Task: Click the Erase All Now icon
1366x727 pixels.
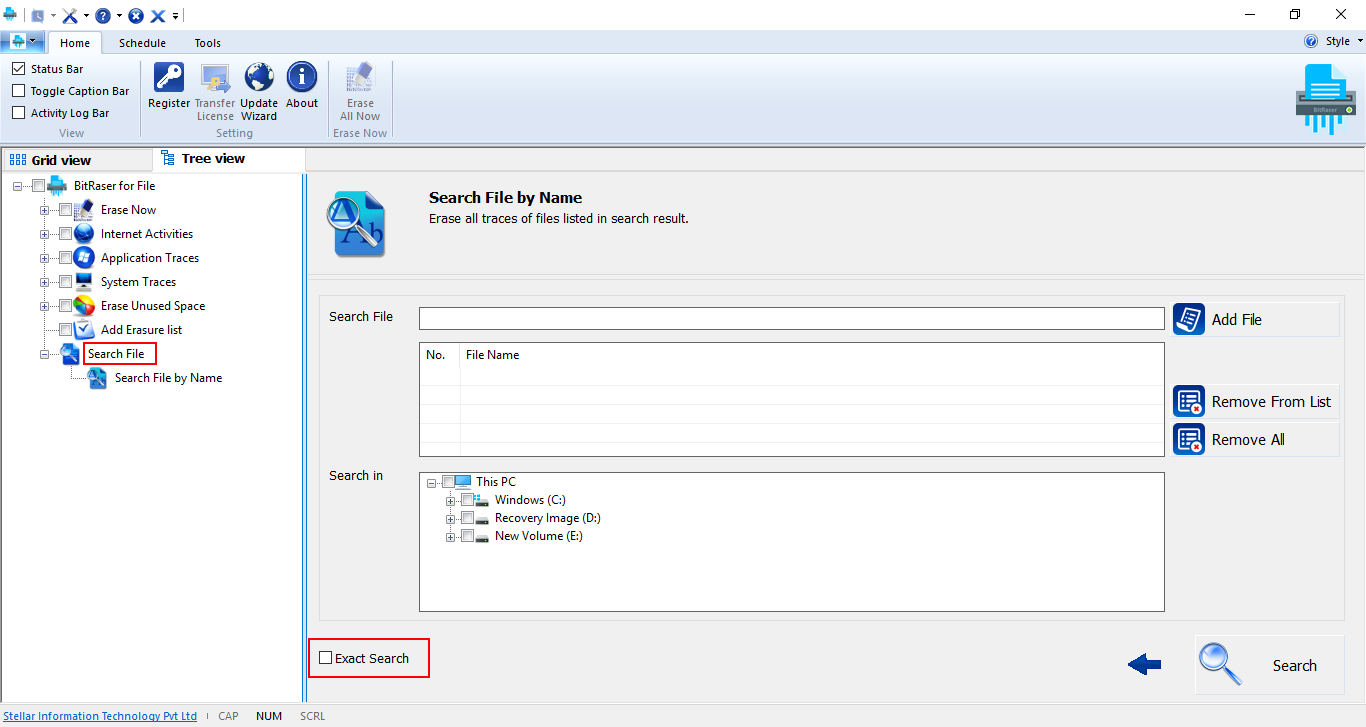Action: point(360,78)
